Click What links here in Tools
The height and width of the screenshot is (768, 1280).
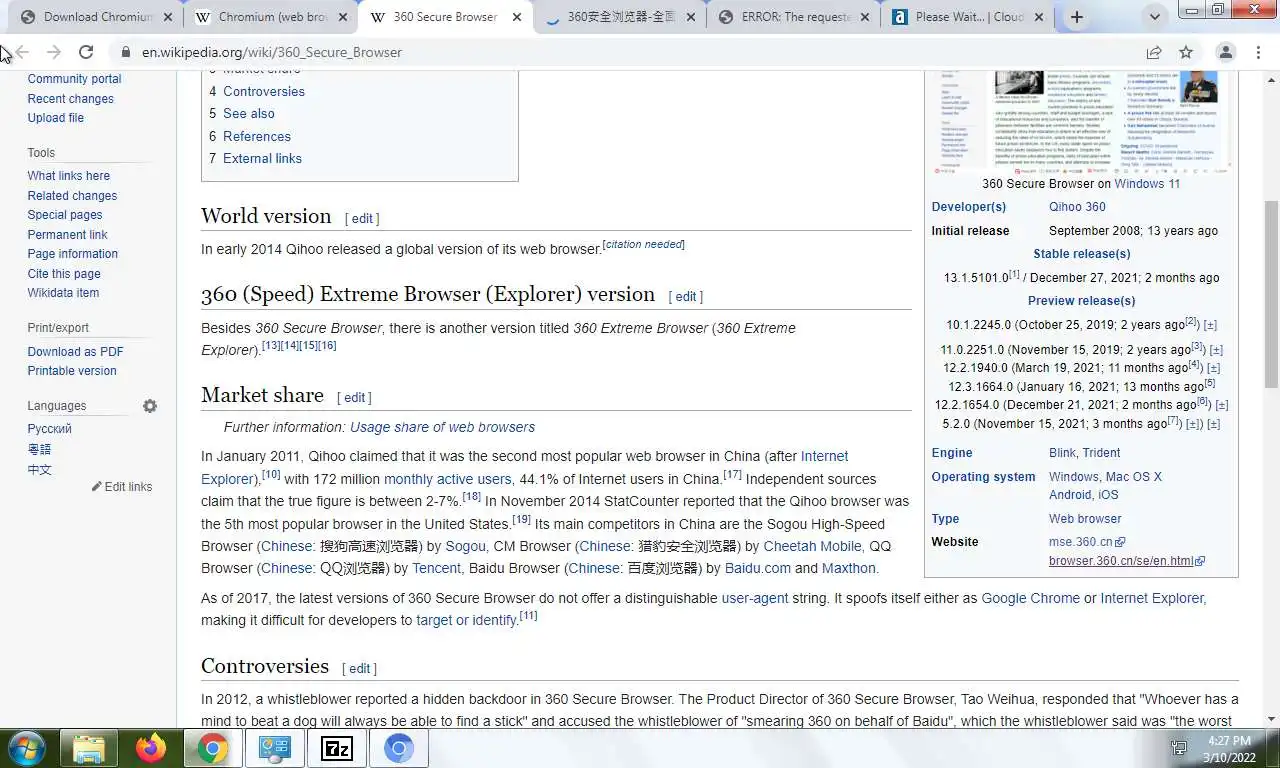(69, 176)
